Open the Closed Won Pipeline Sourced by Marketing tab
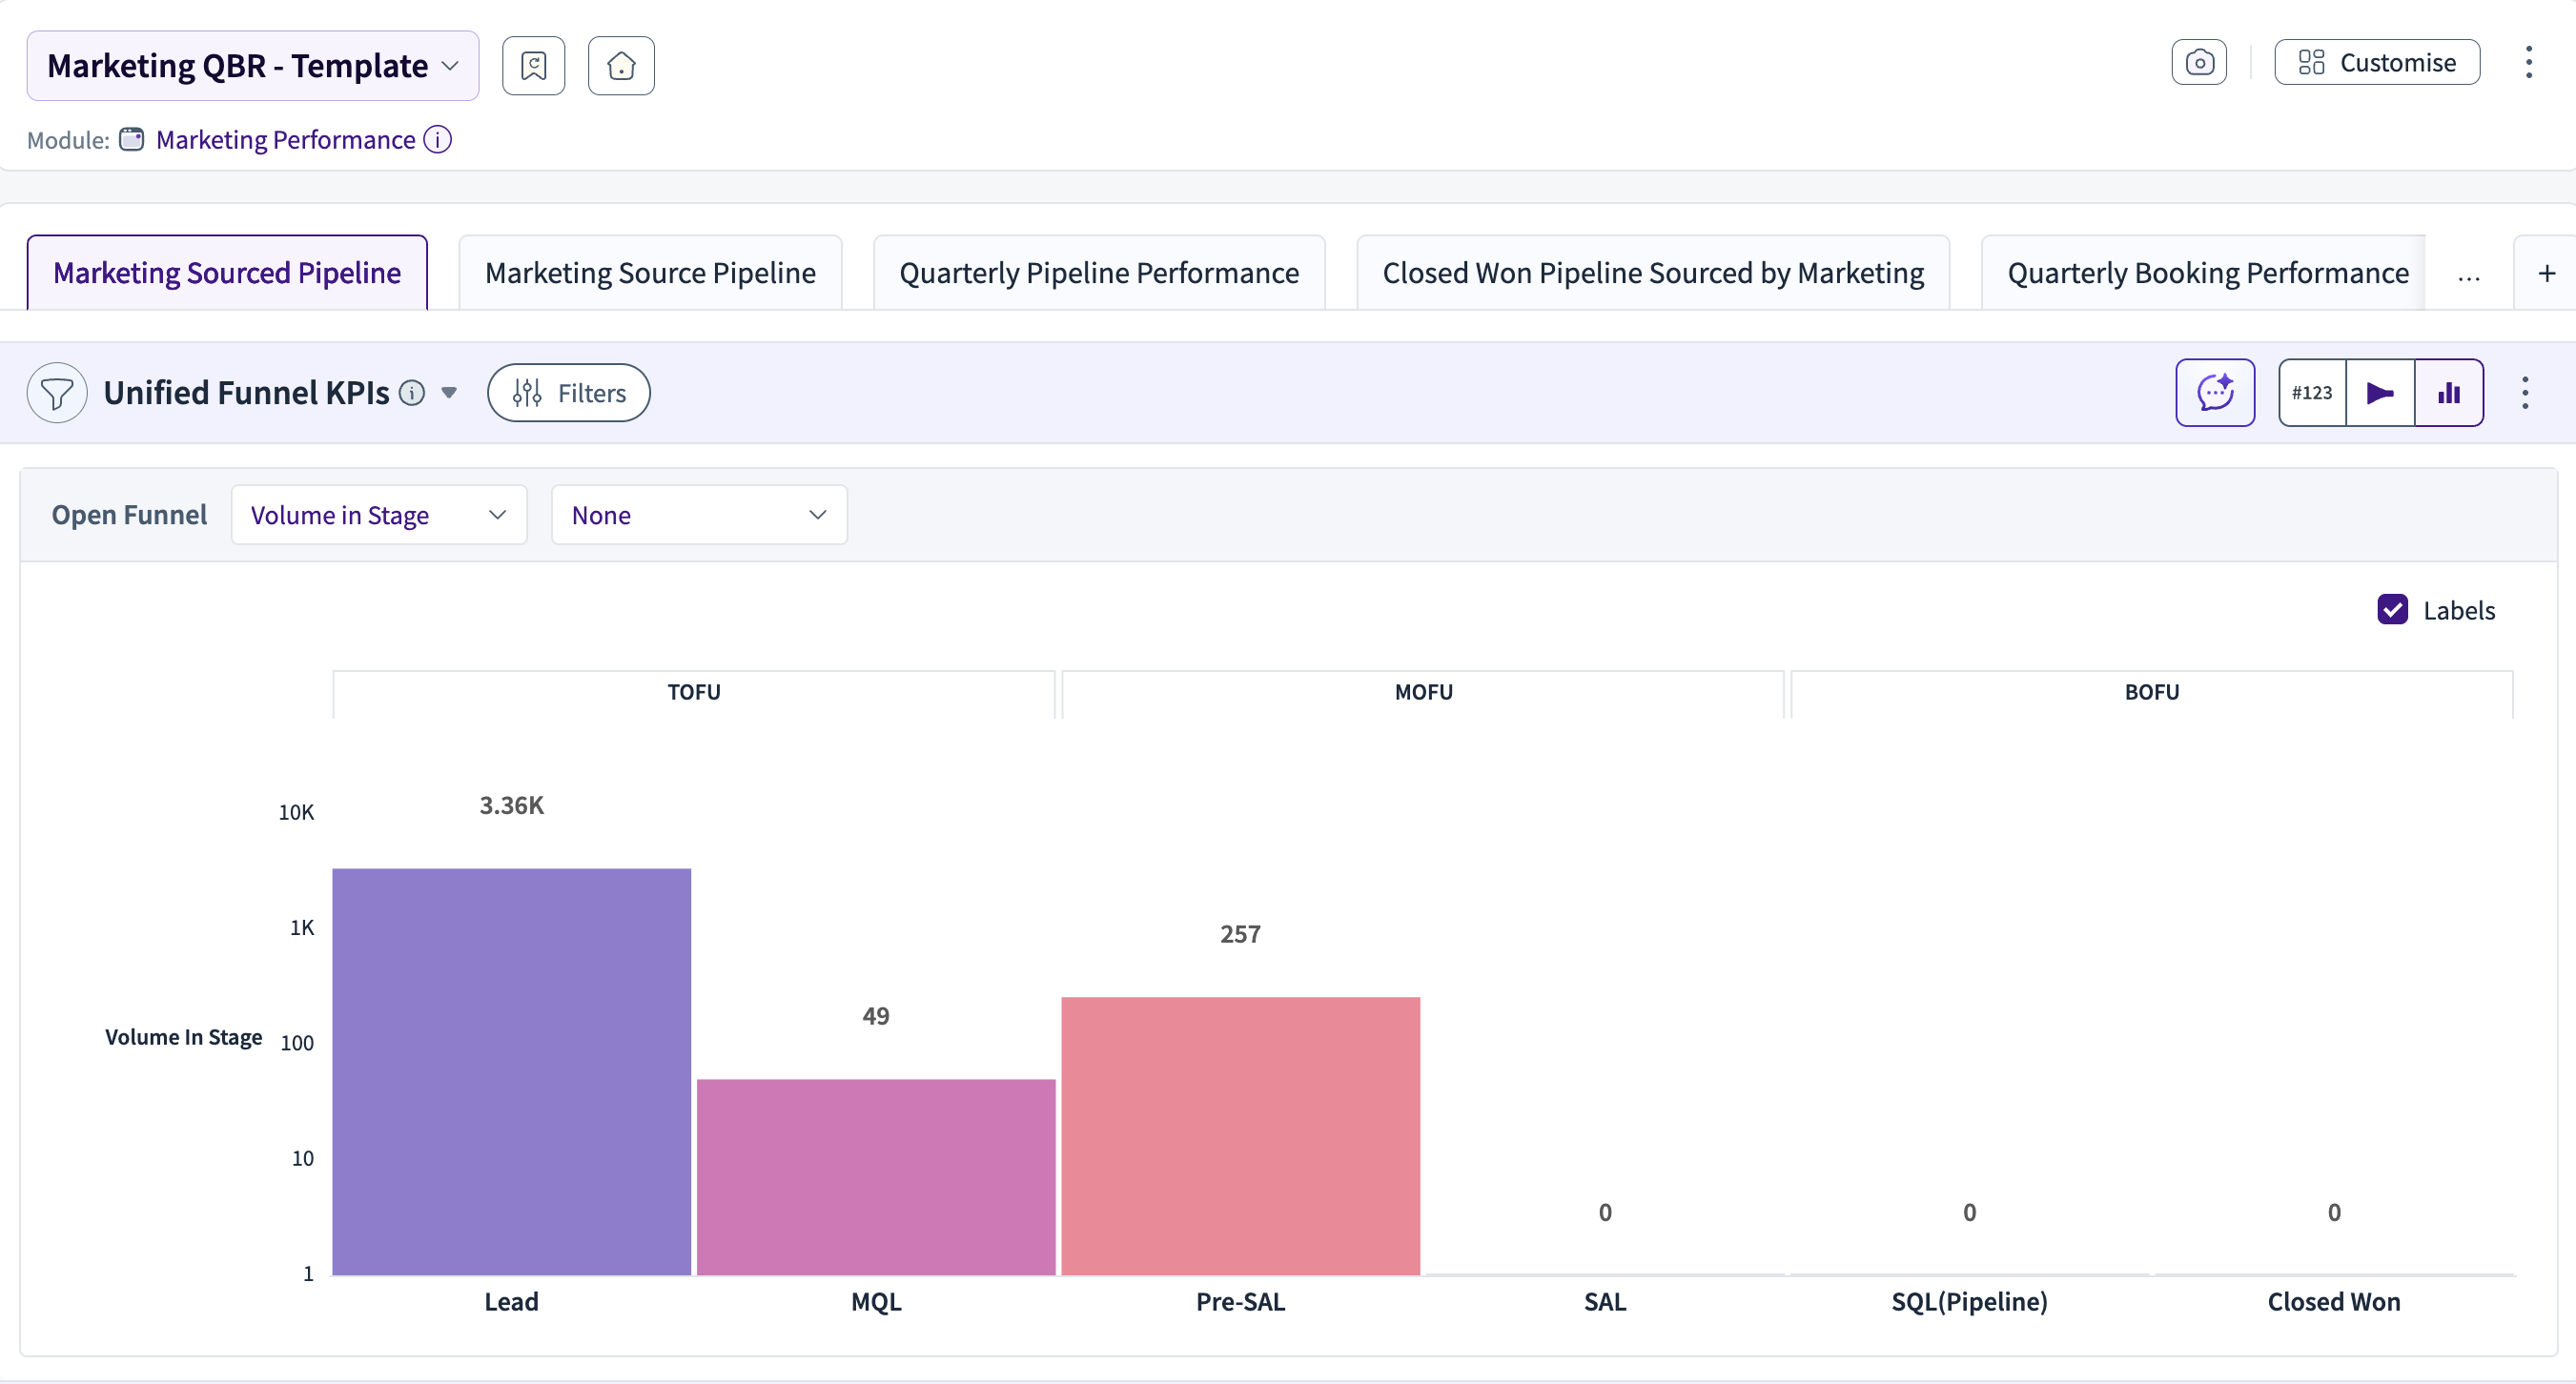 1652,273
